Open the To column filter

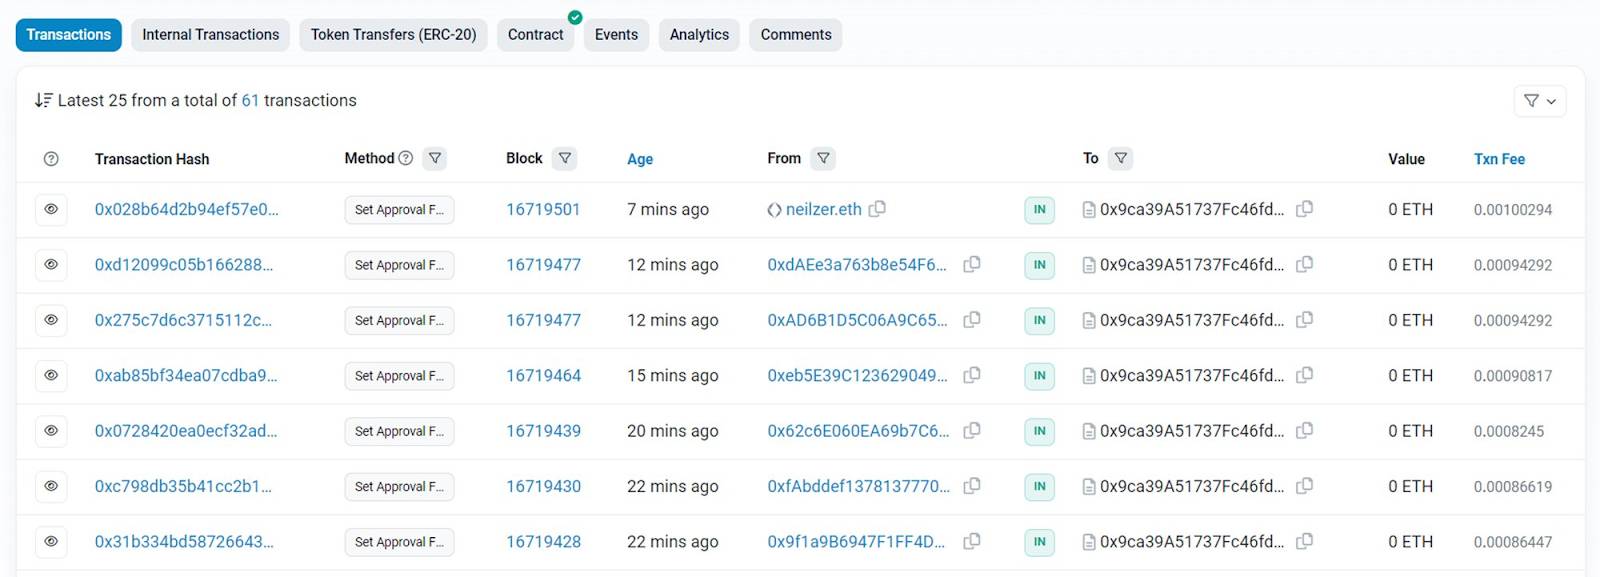[1121, 158]
